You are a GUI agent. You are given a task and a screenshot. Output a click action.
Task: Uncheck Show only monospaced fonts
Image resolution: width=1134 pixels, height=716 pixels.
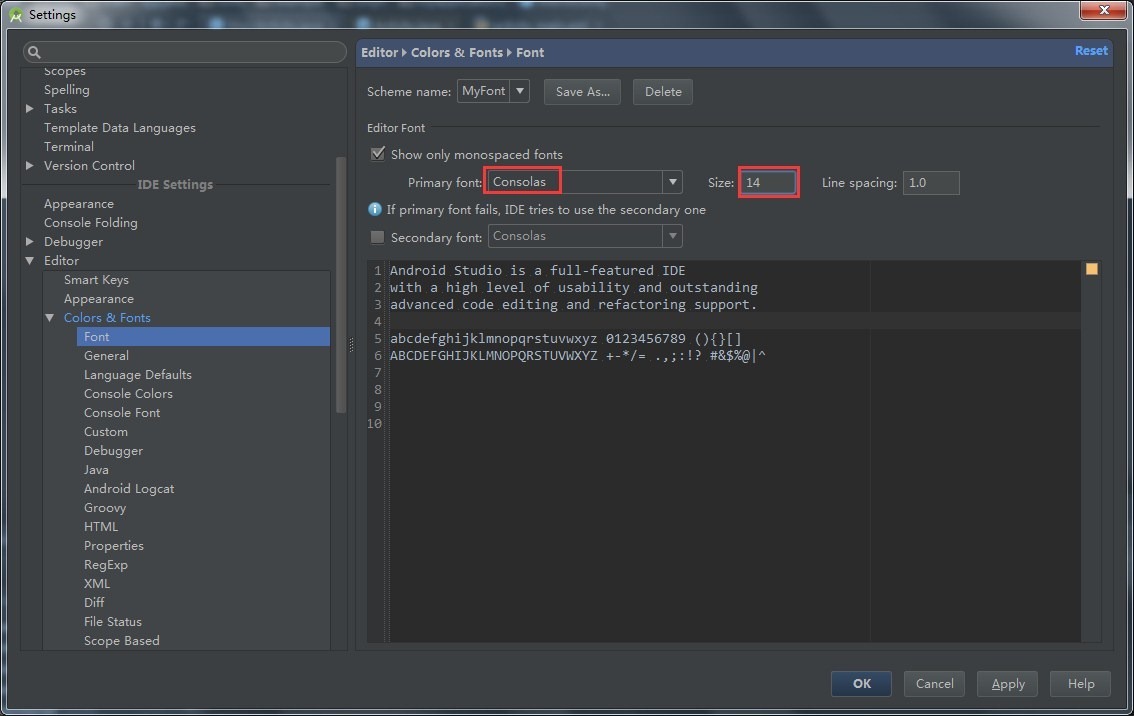point(378,154)
